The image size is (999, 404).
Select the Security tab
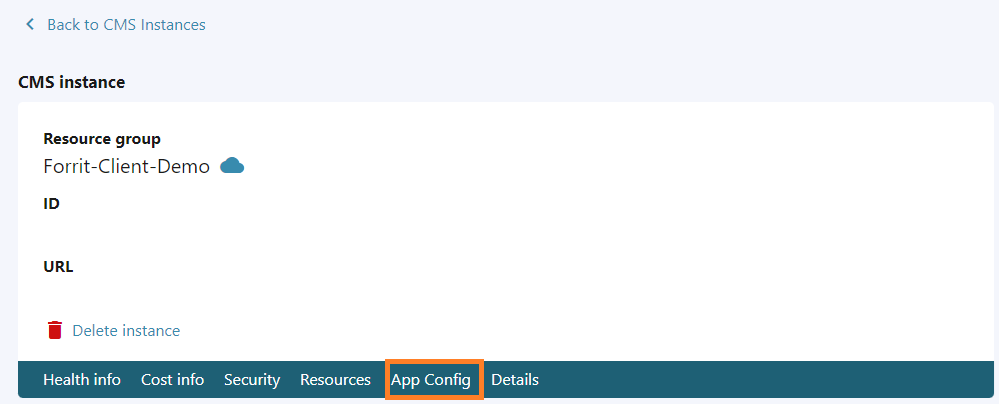pos(252,380)
